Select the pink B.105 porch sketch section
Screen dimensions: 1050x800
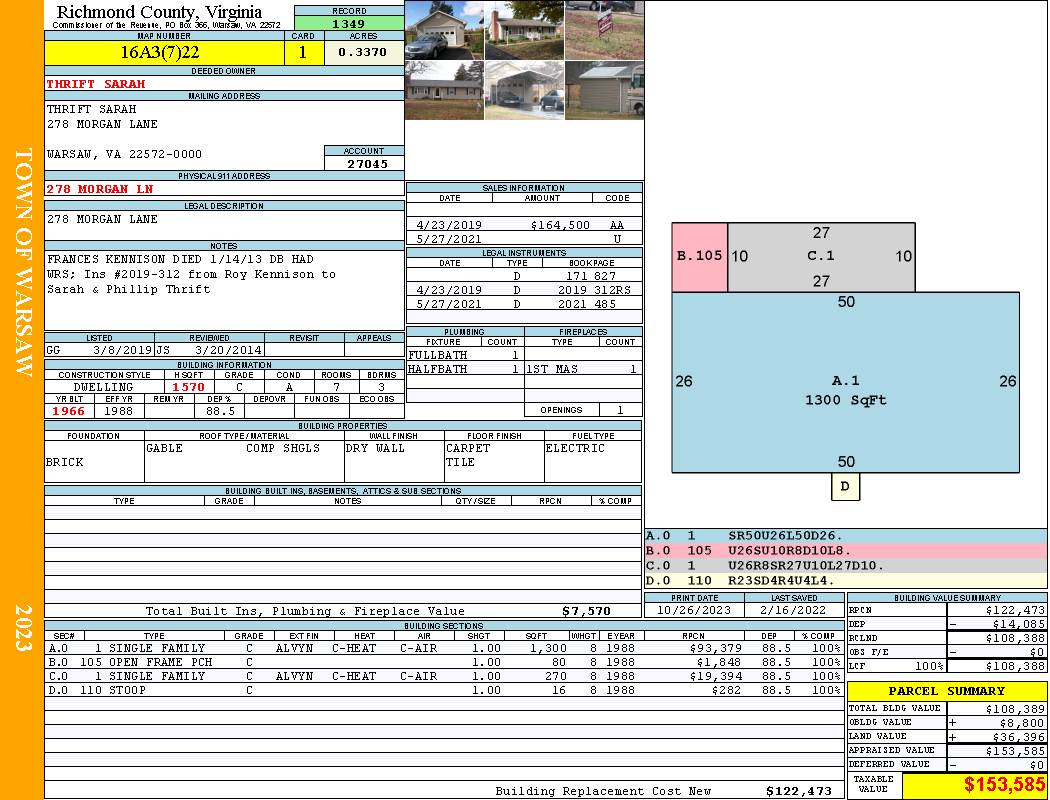click(699, 257)
